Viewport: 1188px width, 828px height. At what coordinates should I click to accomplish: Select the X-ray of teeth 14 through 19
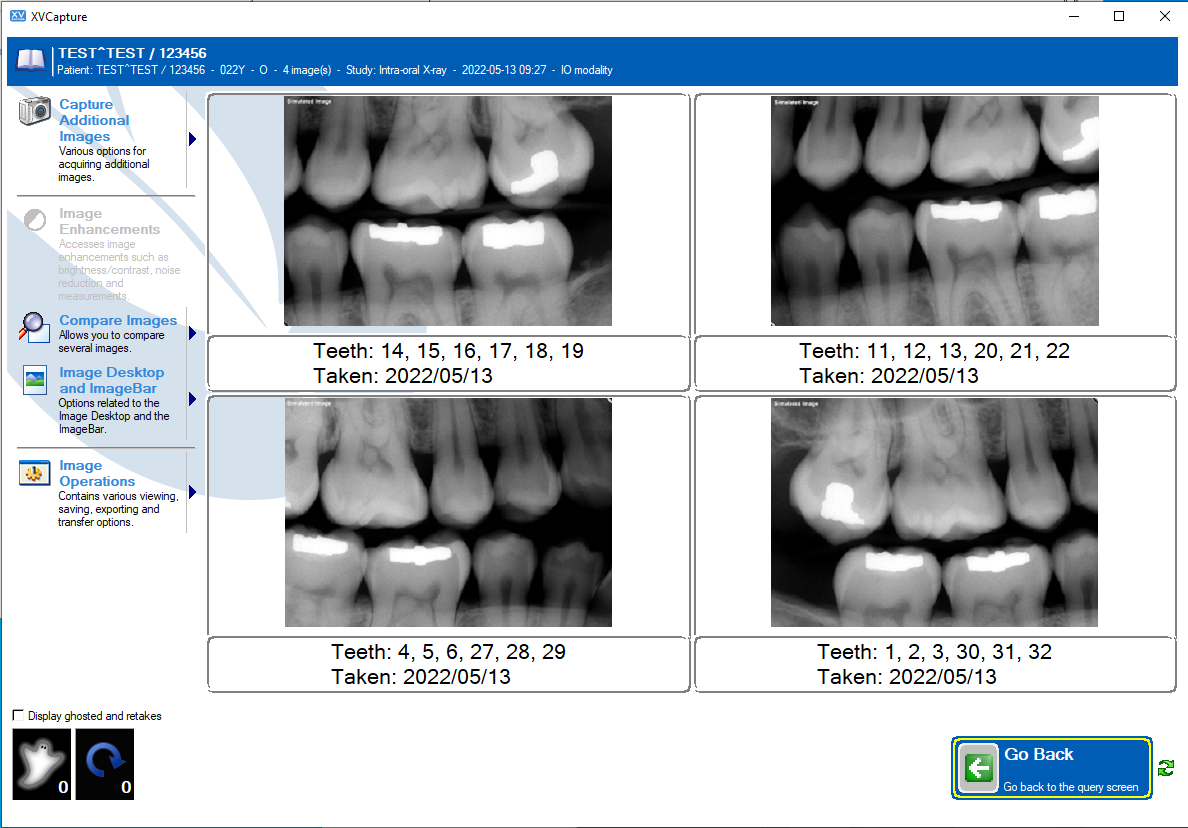(x=448, y=211)
